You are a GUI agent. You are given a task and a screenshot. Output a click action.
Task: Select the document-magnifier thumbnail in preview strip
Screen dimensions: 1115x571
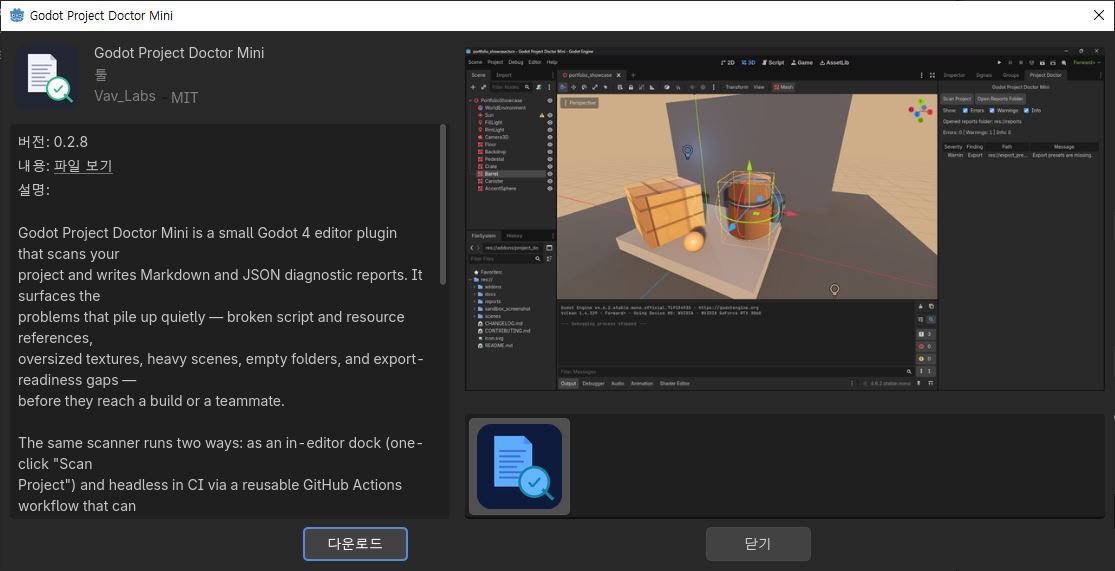click(x=519, y=466)
